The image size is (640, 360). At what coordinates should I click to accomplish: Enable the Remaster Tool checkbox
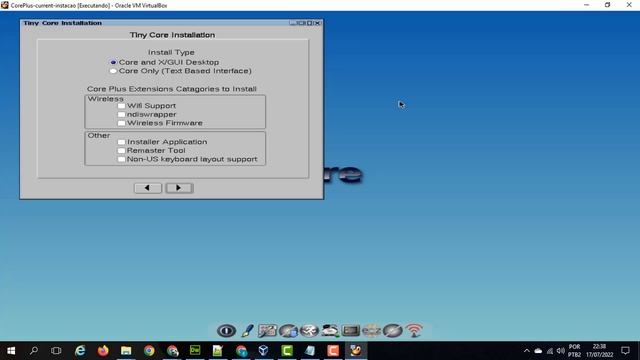pos(121,151)
